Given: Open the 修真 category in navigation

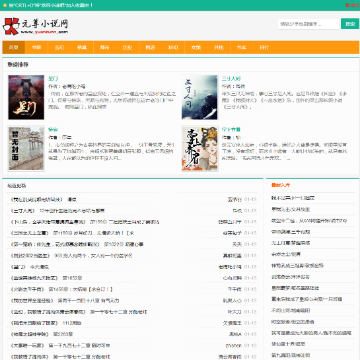Looking at the screenshot, I should [x=82, y=47].
